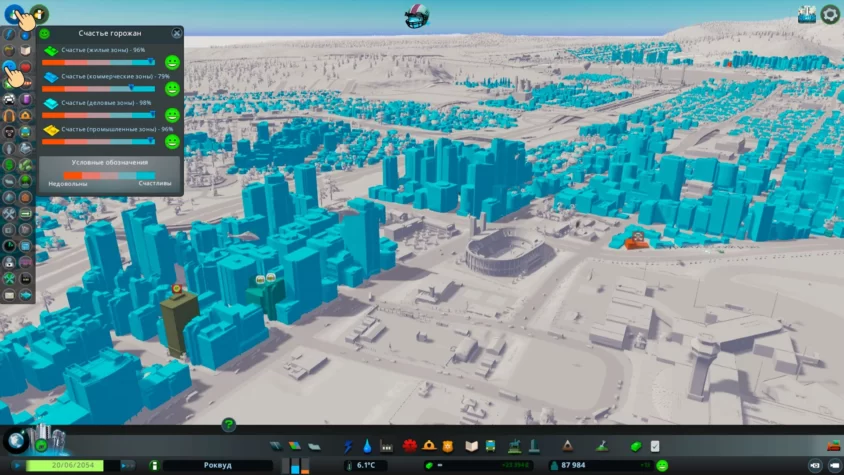Open the Education build menu book icon
The height and width of the screenshot is (475, 844).
[x=472, y=446]
